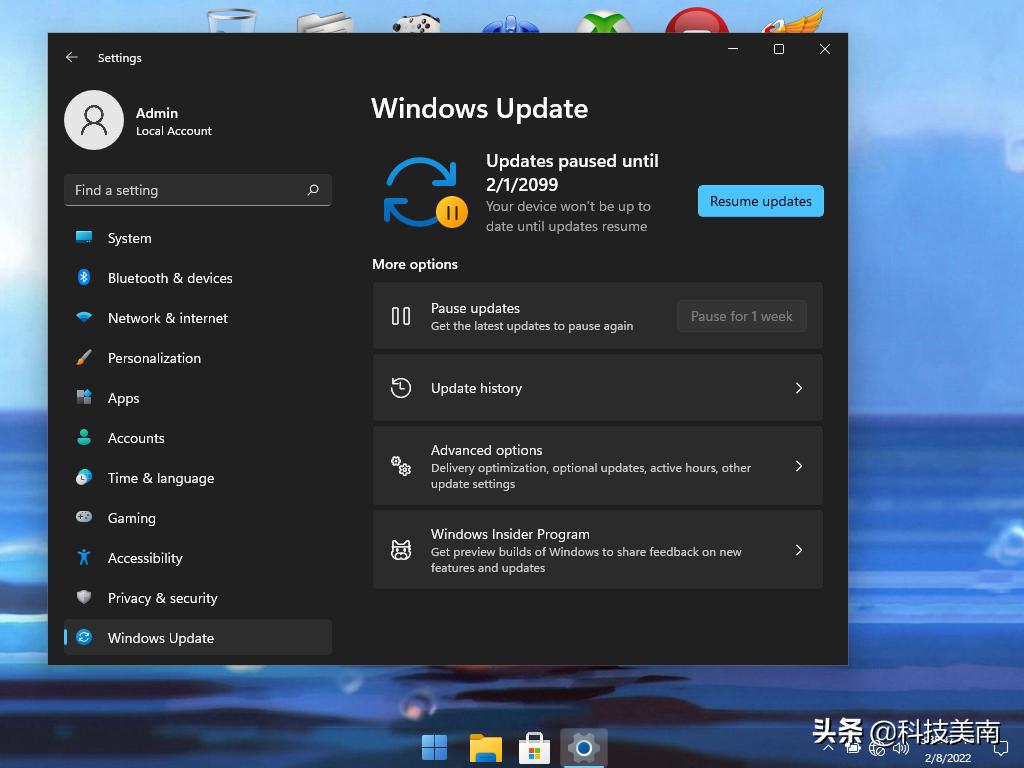Open File Explorer from the taskbar
Image resolution: width=1024 pixels, height=768 pixels.
(x=485, y=746)
